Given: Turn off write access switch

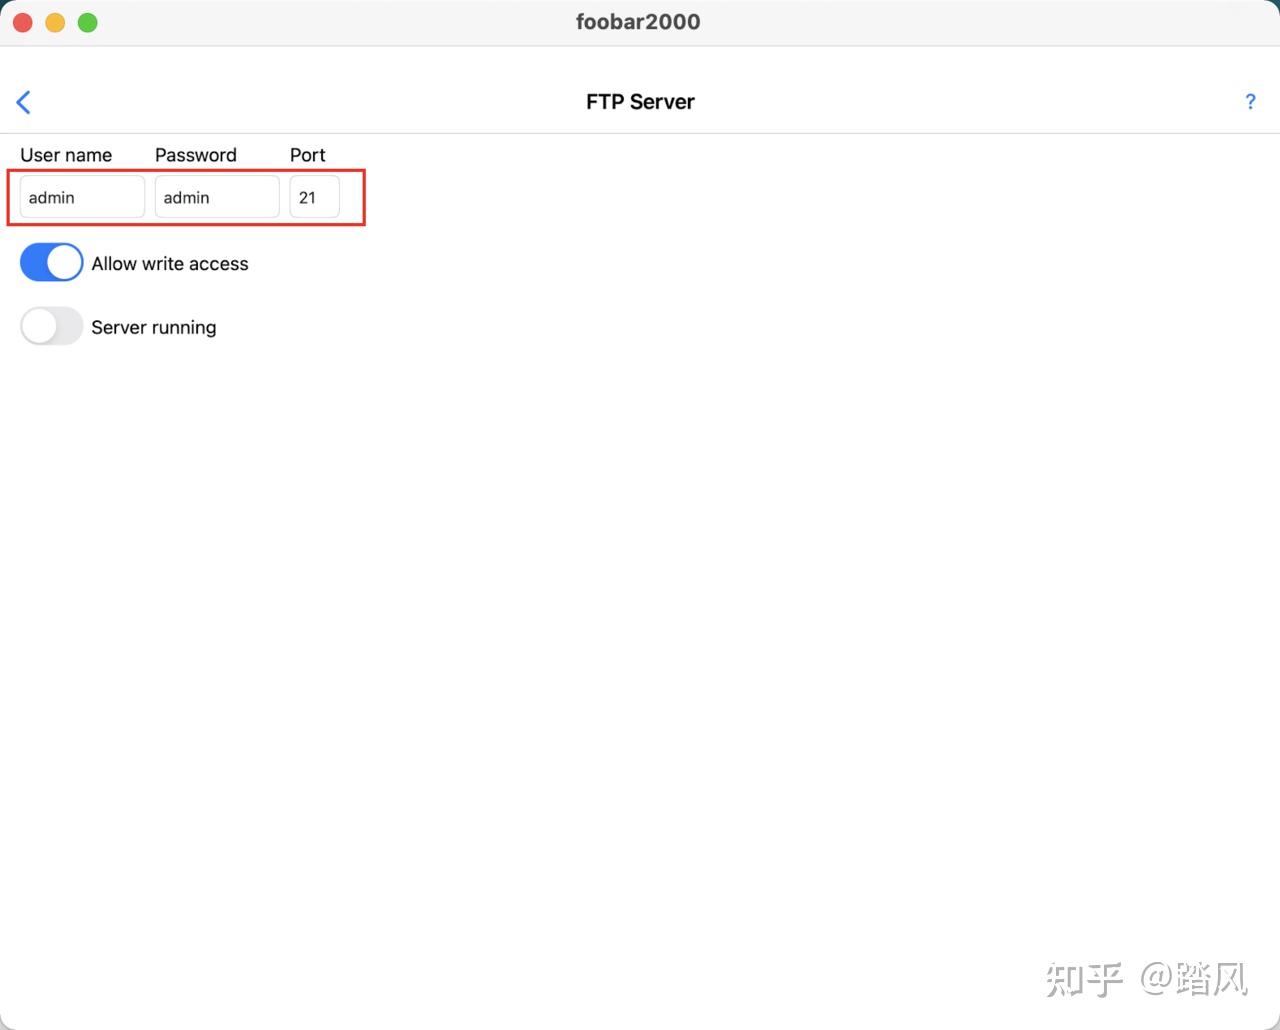Looking at the screenshot, I should pos(51,262).
